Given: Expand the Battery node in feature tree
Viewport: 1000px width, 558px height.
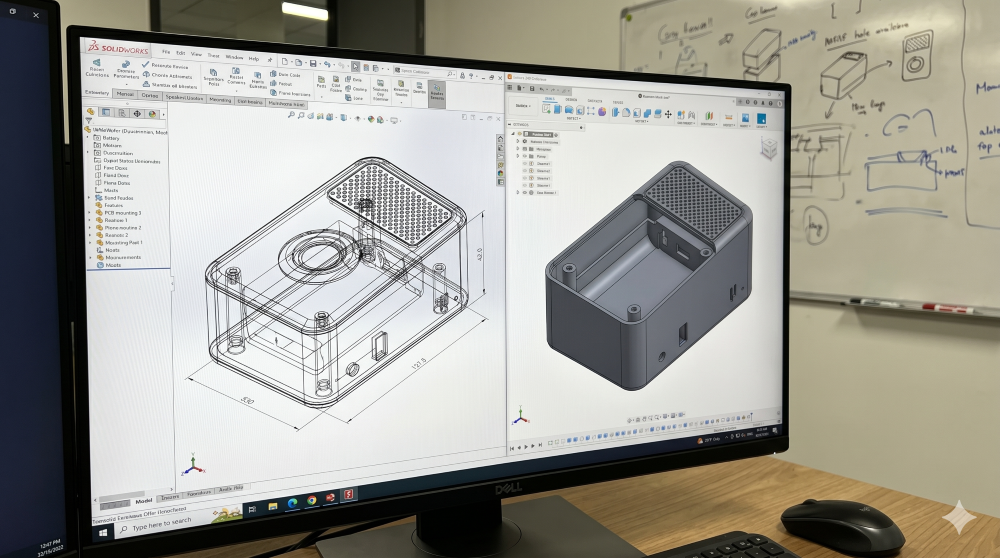Looking at the screenshot, I should tap(89, 138).
